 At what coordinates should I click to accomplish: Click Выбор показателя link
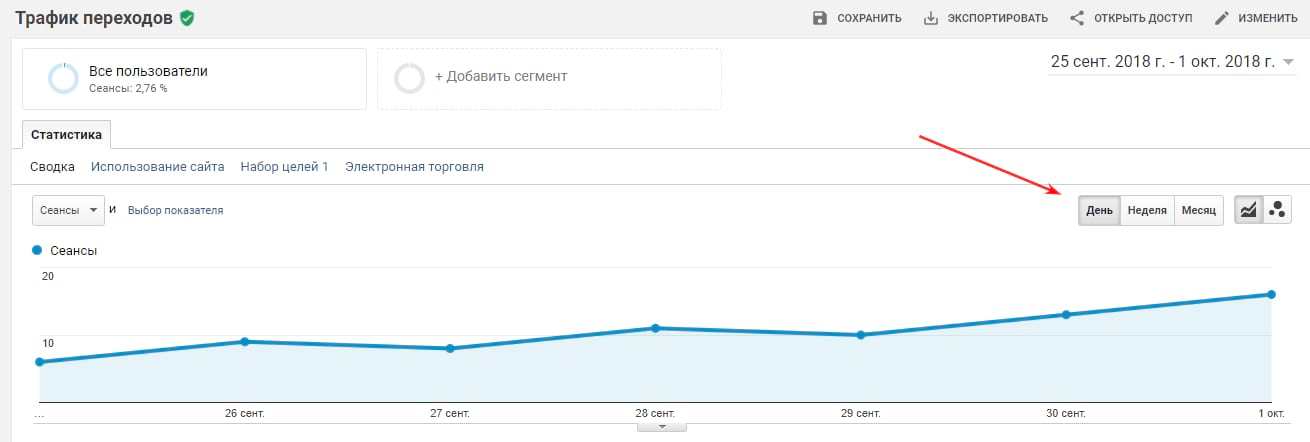(x=175, y=210)
